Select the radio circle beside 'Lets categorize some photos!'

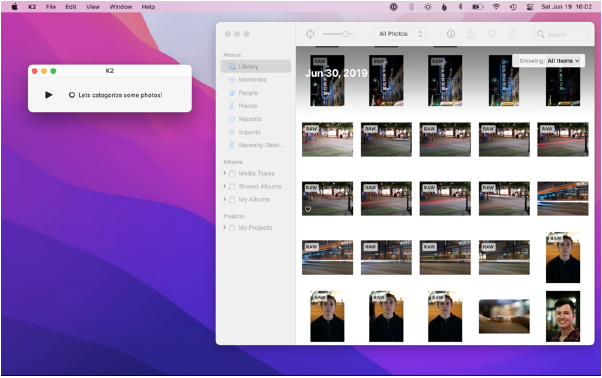72,95
